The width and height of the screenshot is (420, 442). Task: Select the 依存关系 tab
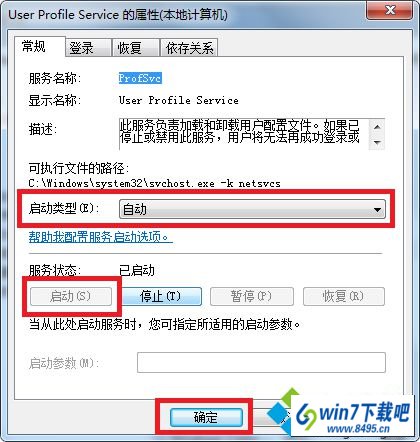[x=189, y=48]
